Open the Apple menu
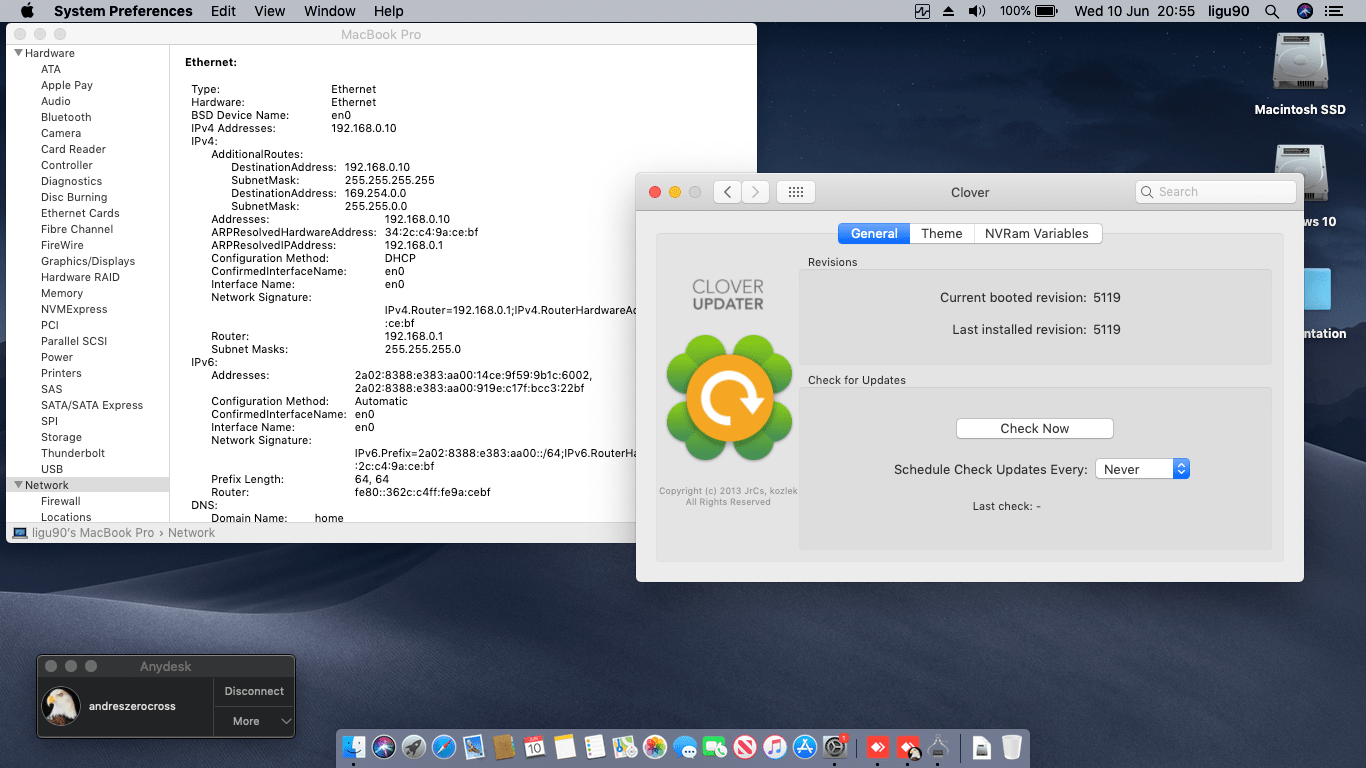The height and width of the screenshot is (768, 1366). (26, 11)
